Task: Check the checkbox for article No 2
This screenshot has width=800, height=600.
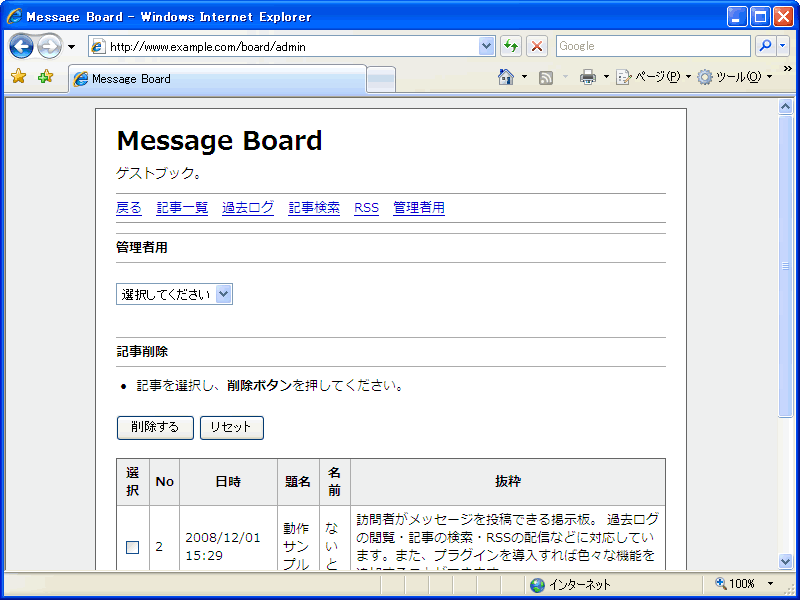Action: (132, 547)
